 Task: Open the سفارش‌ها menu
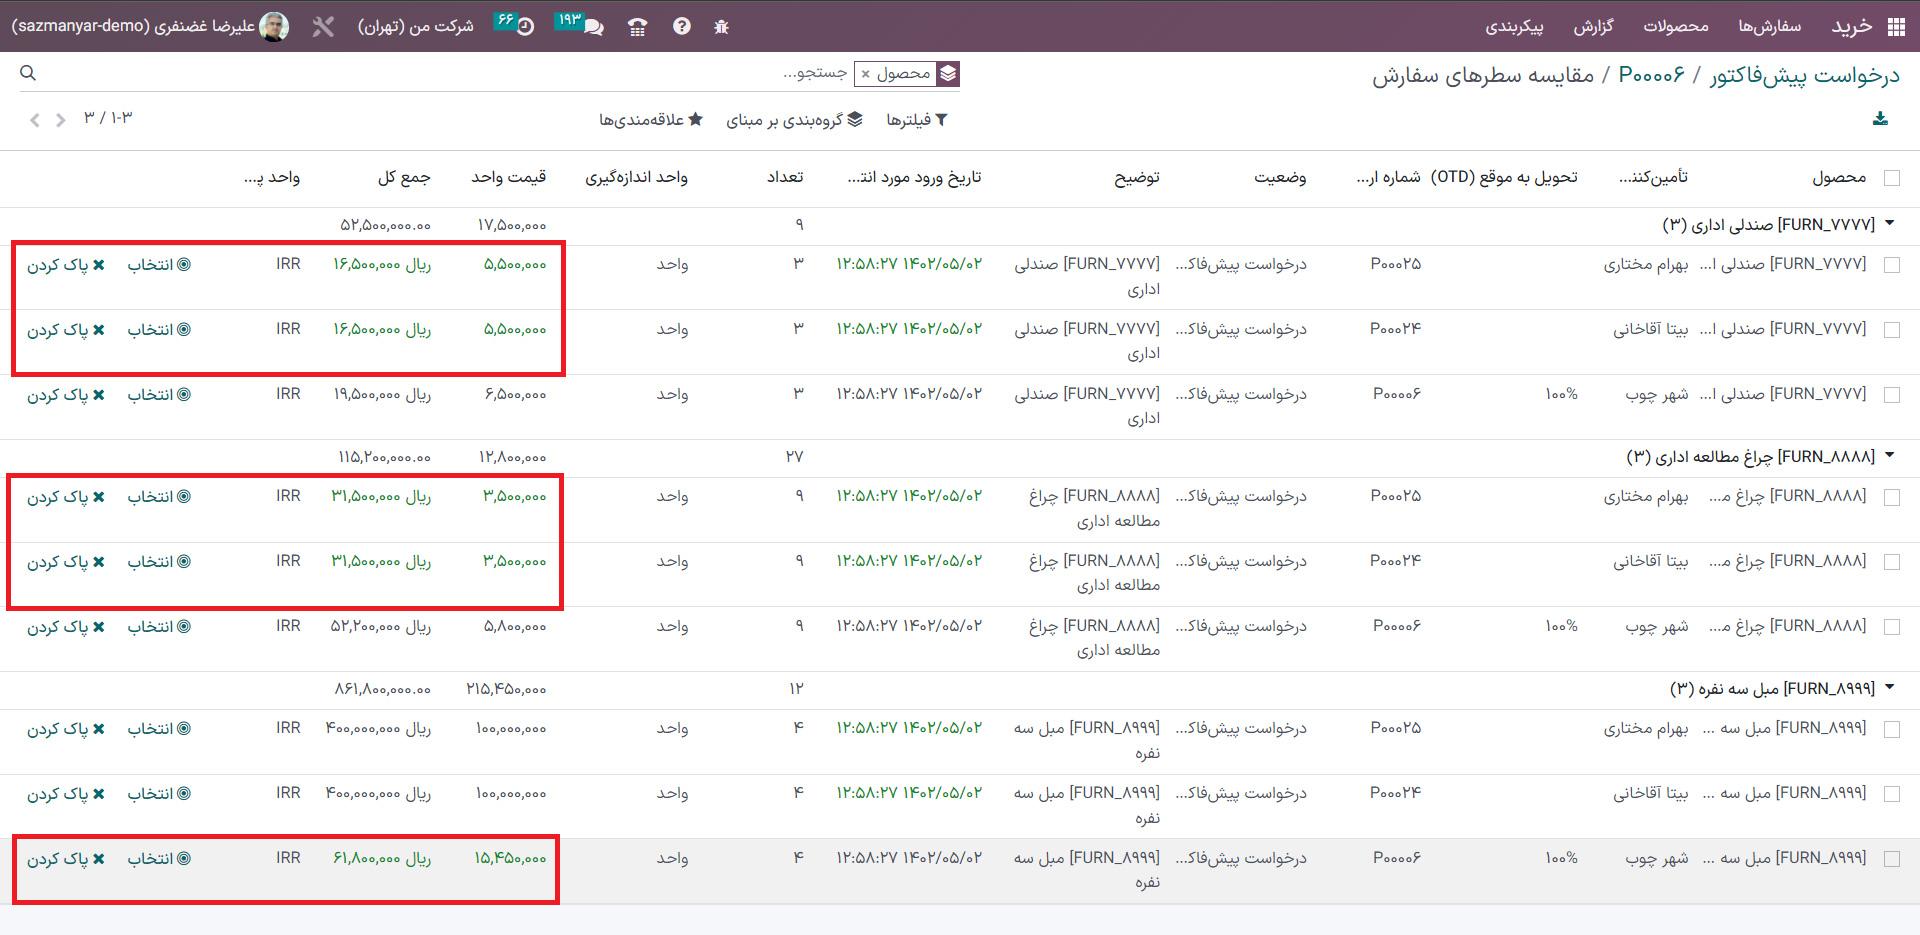1768,27
